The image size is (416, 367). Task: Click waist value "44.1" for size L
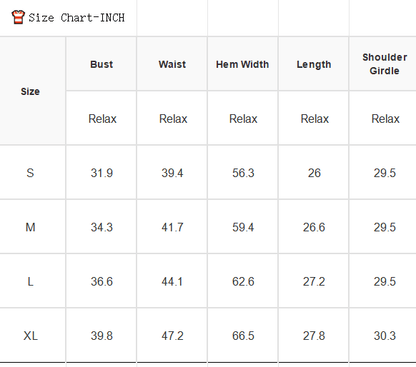(172, 282)
